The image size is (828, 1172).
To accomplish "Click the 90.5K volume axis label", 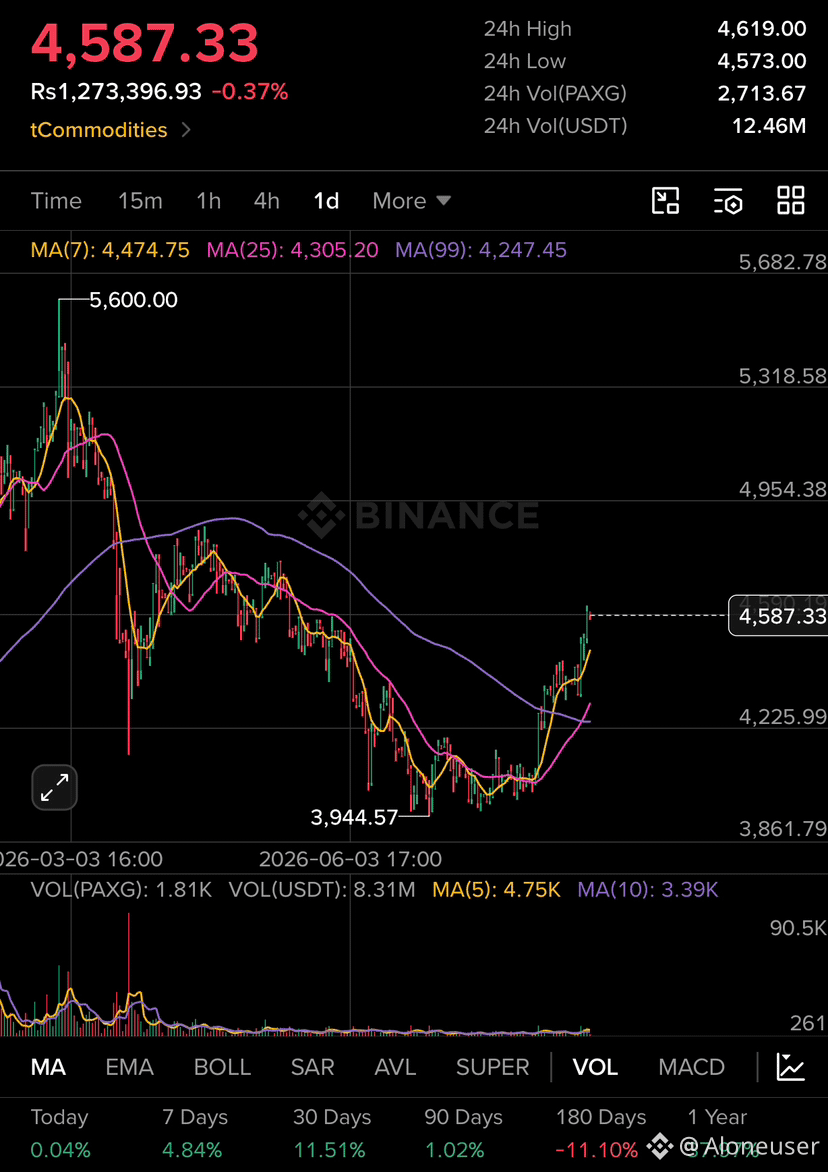I will tap(798, 928).
